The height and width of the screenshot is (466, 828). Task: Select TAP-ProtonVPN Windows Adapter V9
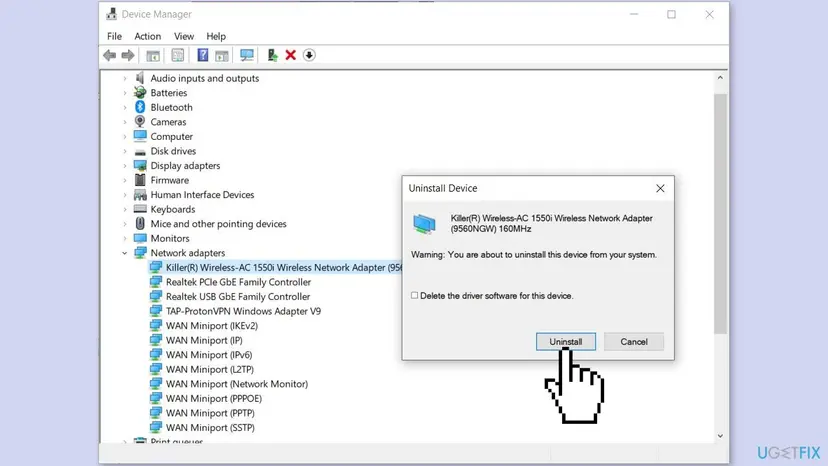click(243, 311)
